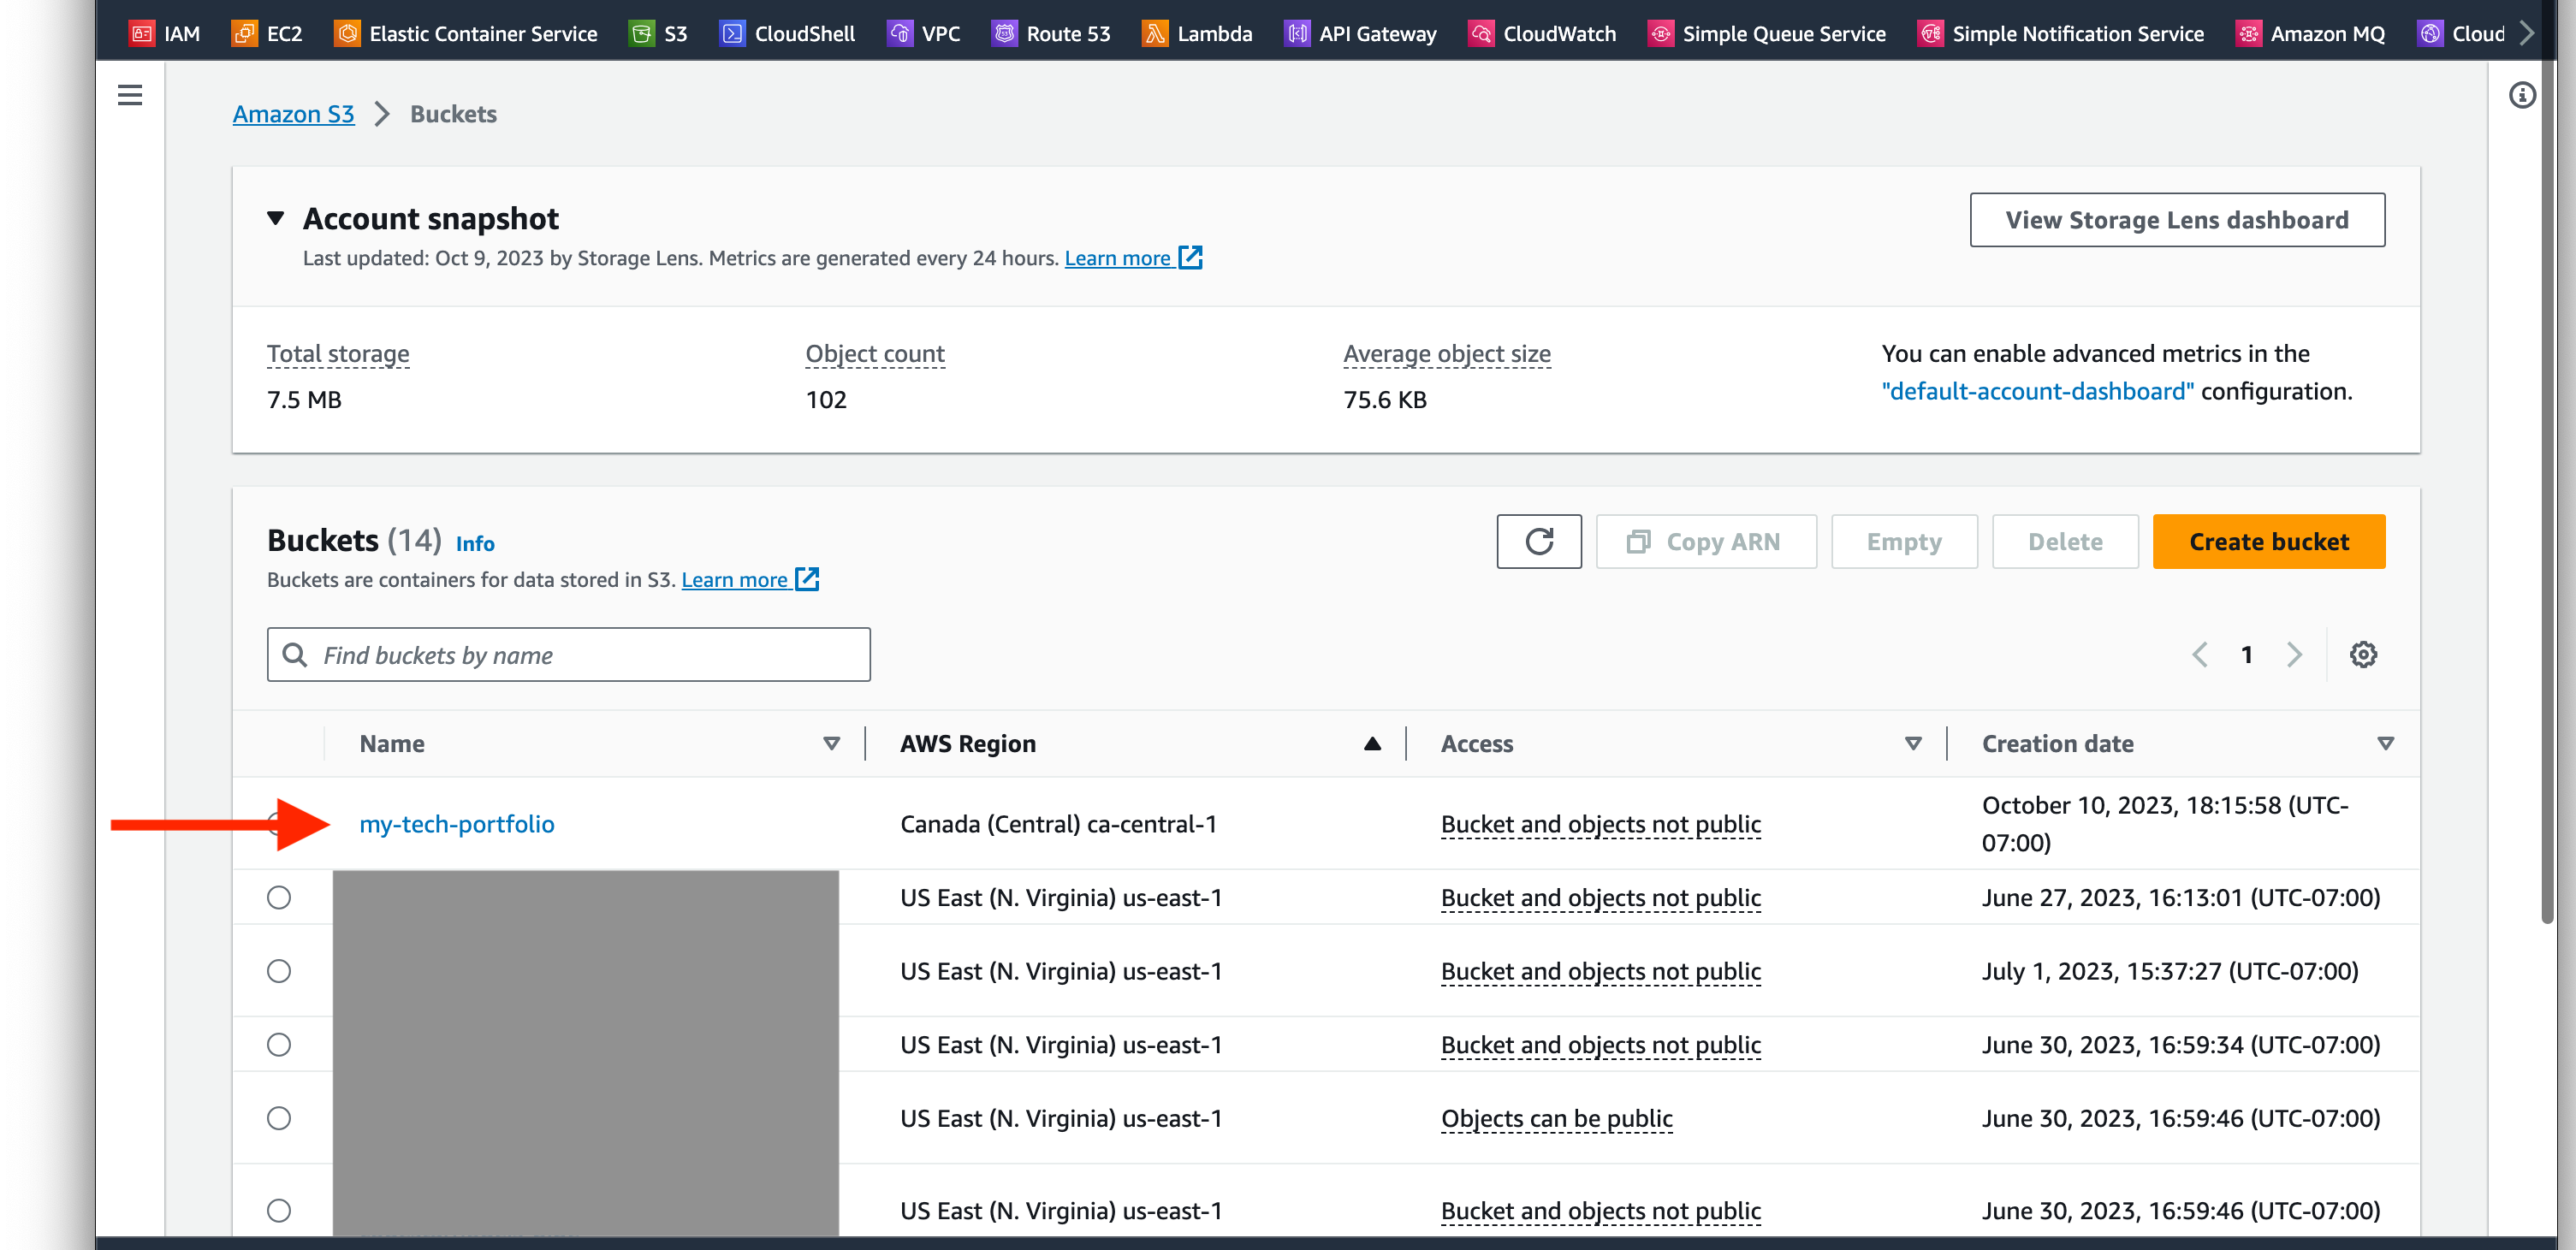Open the my-tech-portfolio bucket
The height and width of the screenshot is (1250, 2576).
tap(457, 823)
